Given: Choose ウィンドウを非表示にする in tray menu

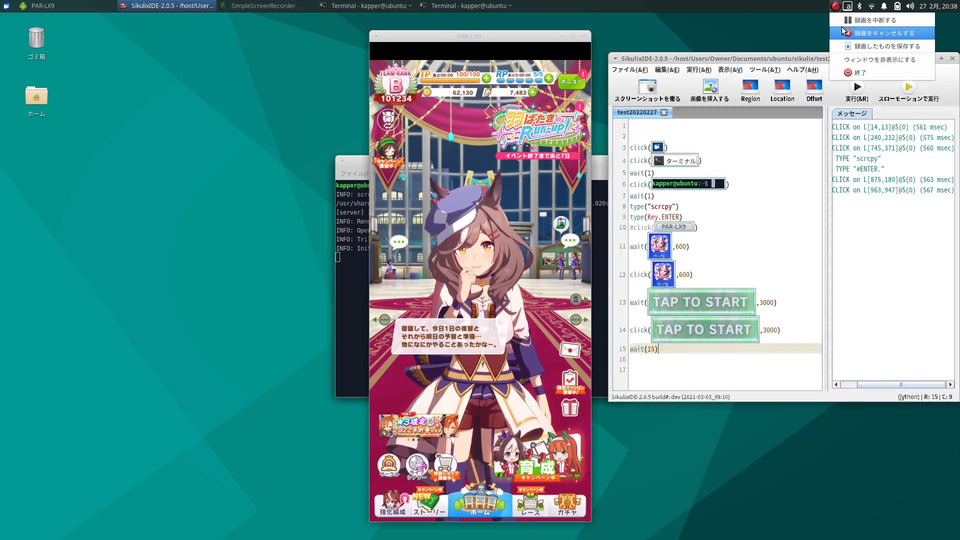Looking at the screenshot, I should (x=882, y=59).
